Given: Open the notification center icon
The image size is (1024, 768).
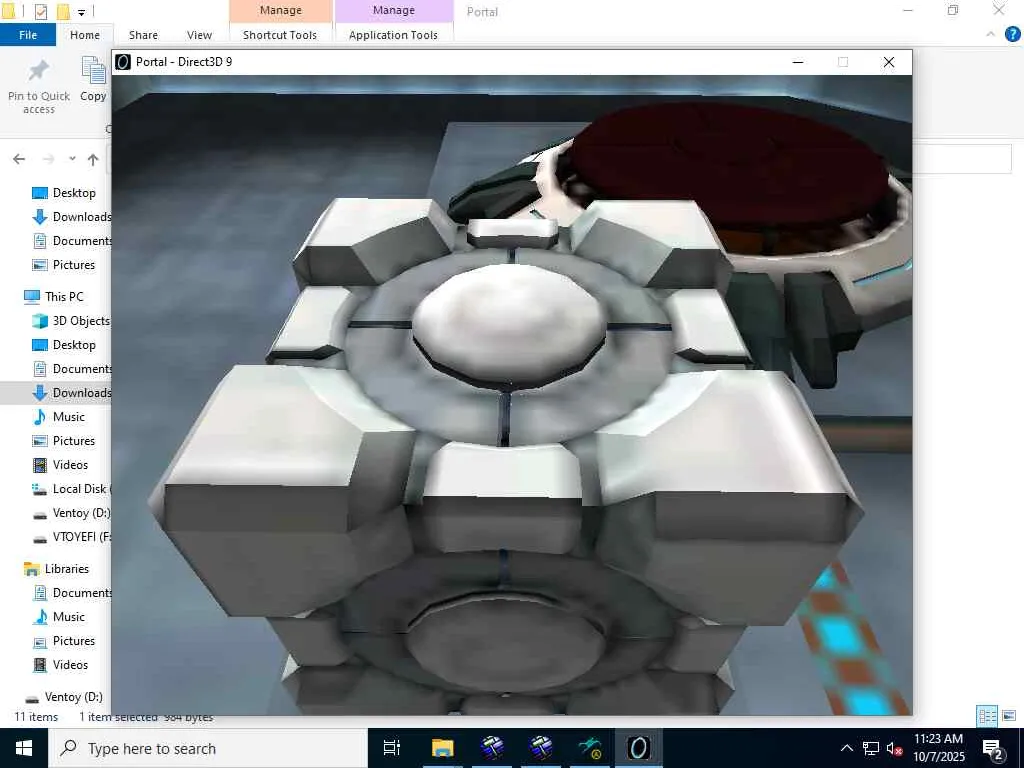Looking at the screenshot, I should (993, 749).
